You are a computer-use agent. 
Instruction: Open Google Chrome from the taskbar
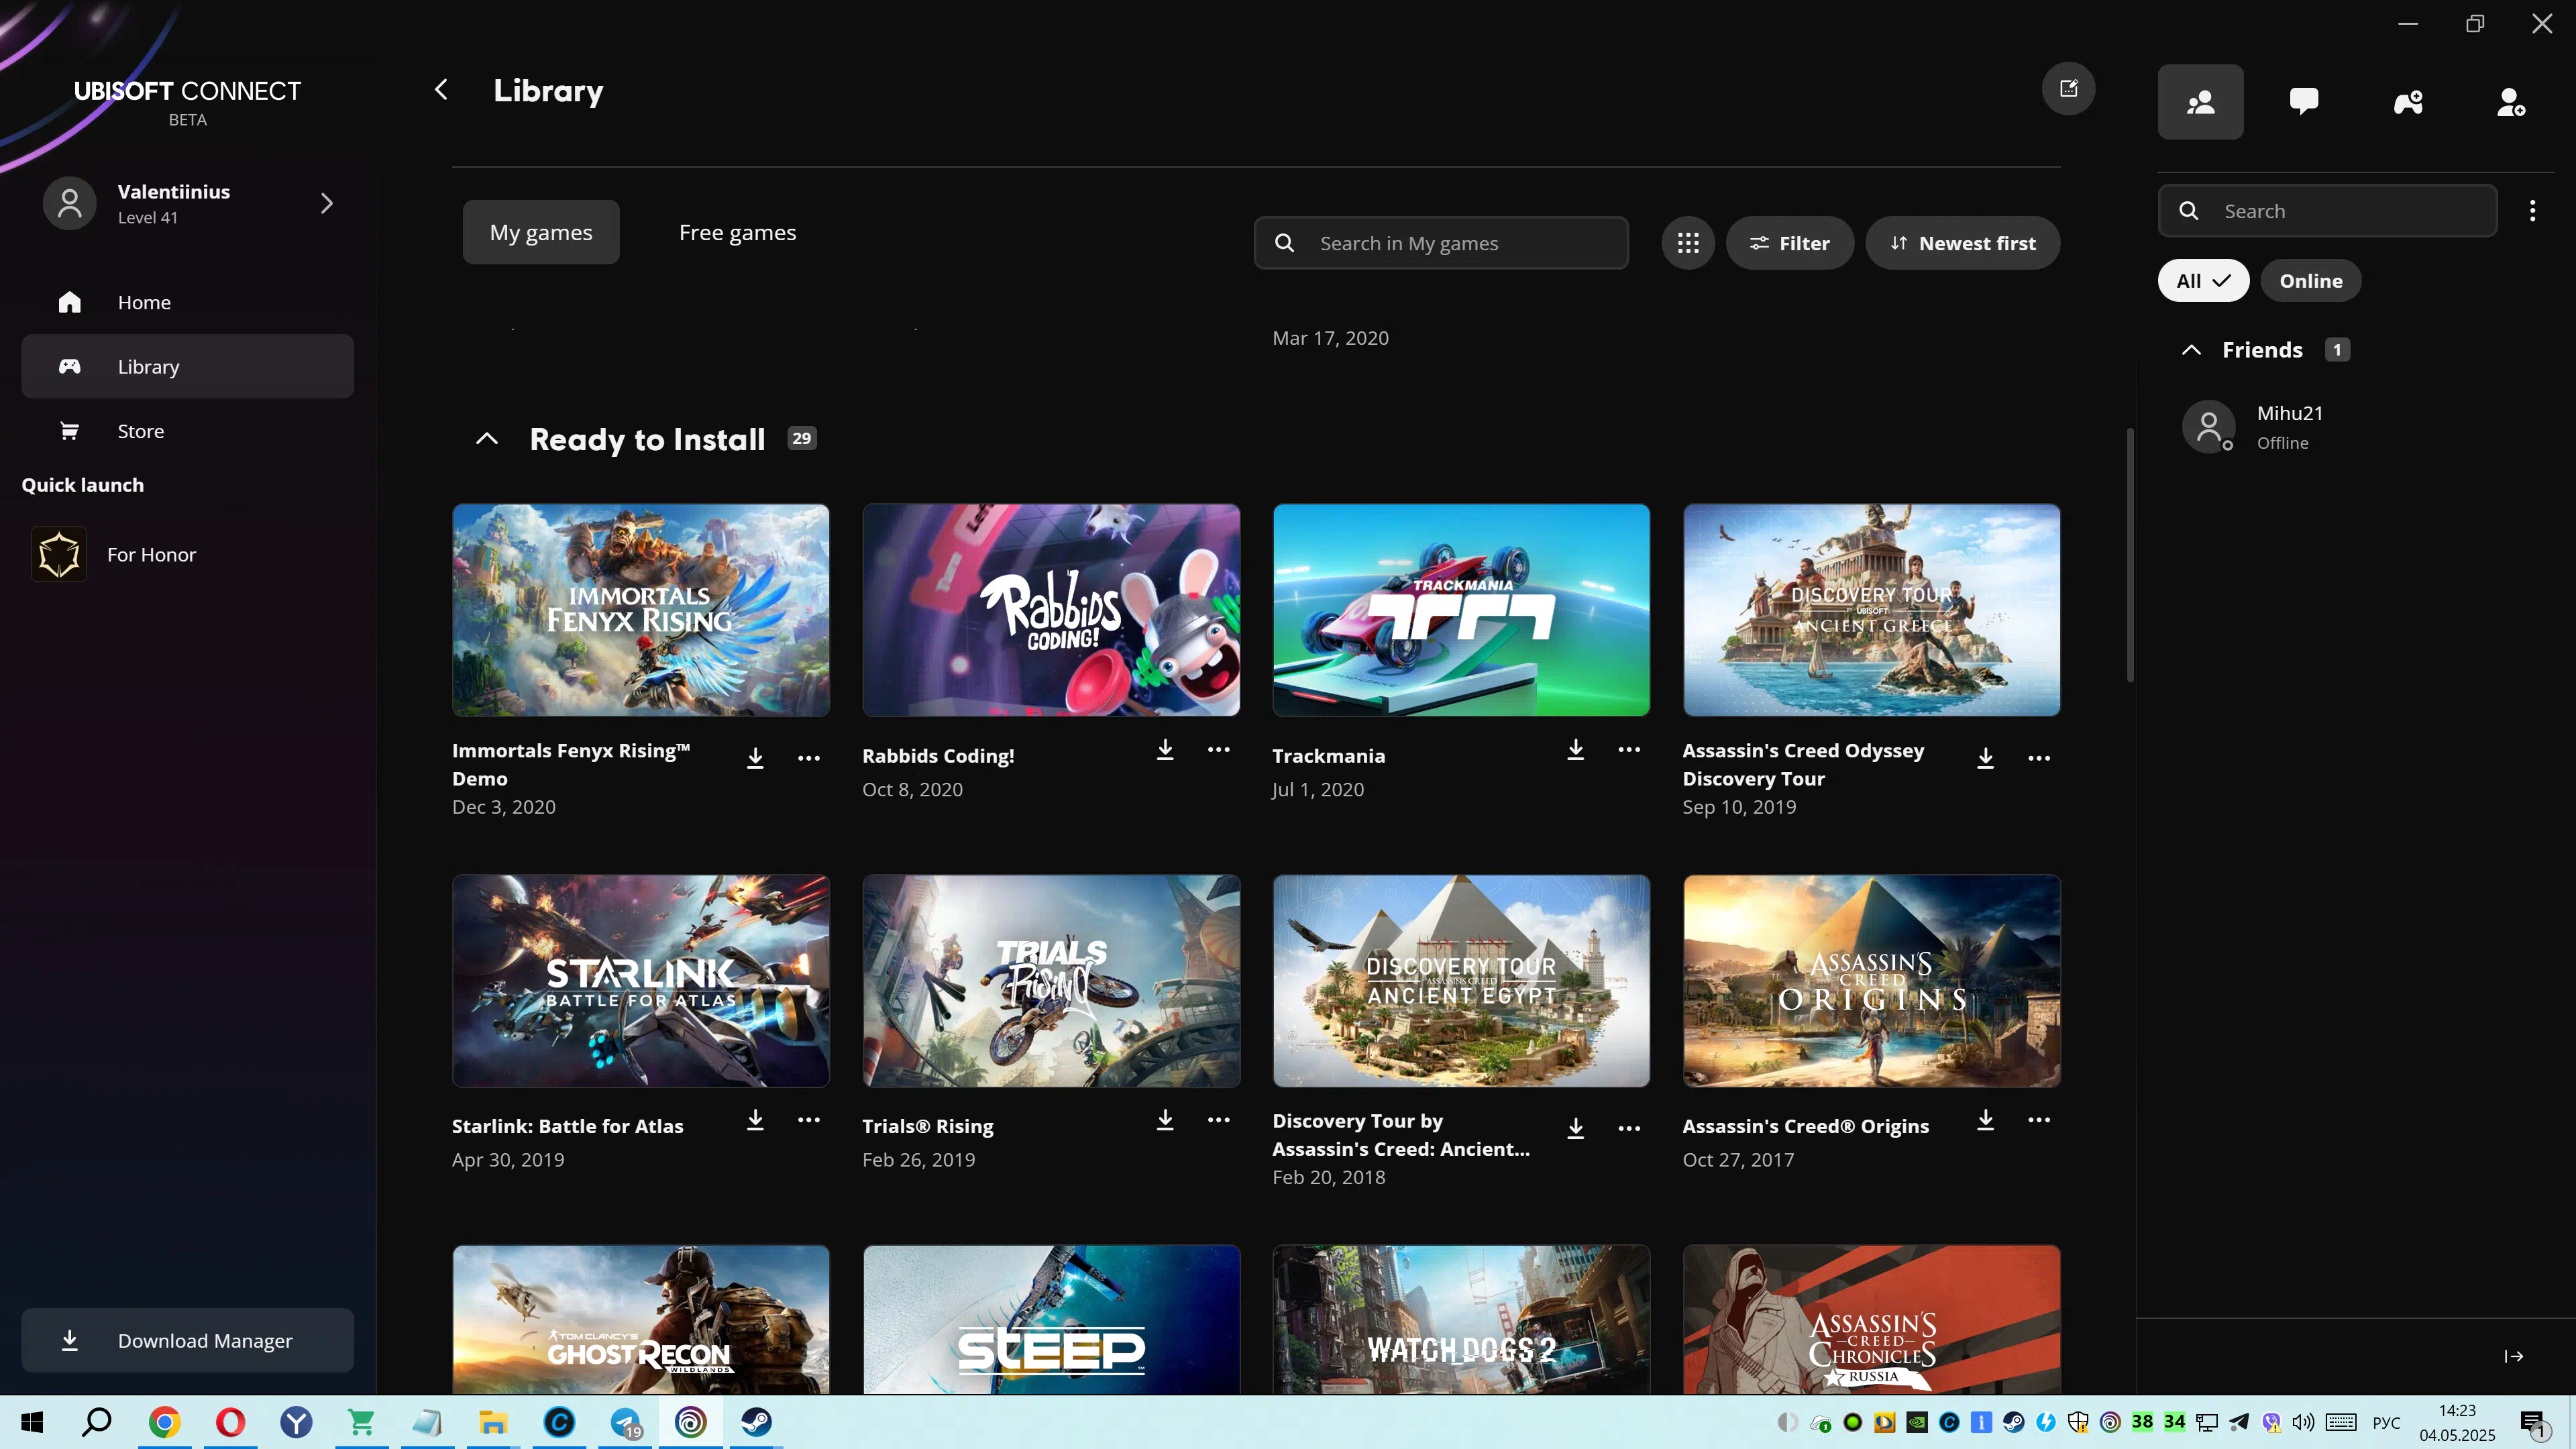pos(164,1422)
